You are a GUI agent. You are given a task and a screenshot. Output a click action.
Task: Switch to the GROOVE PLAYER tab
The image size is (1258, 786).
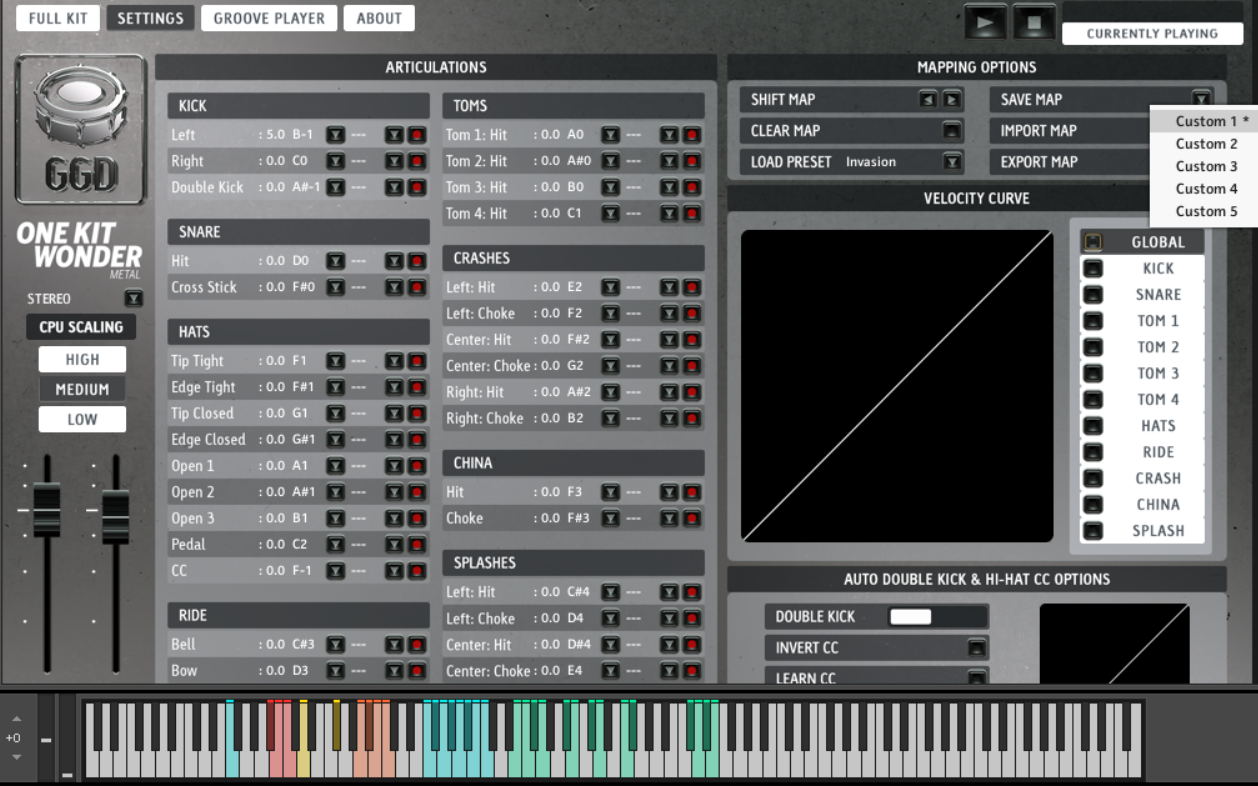[x=269, y=18]
